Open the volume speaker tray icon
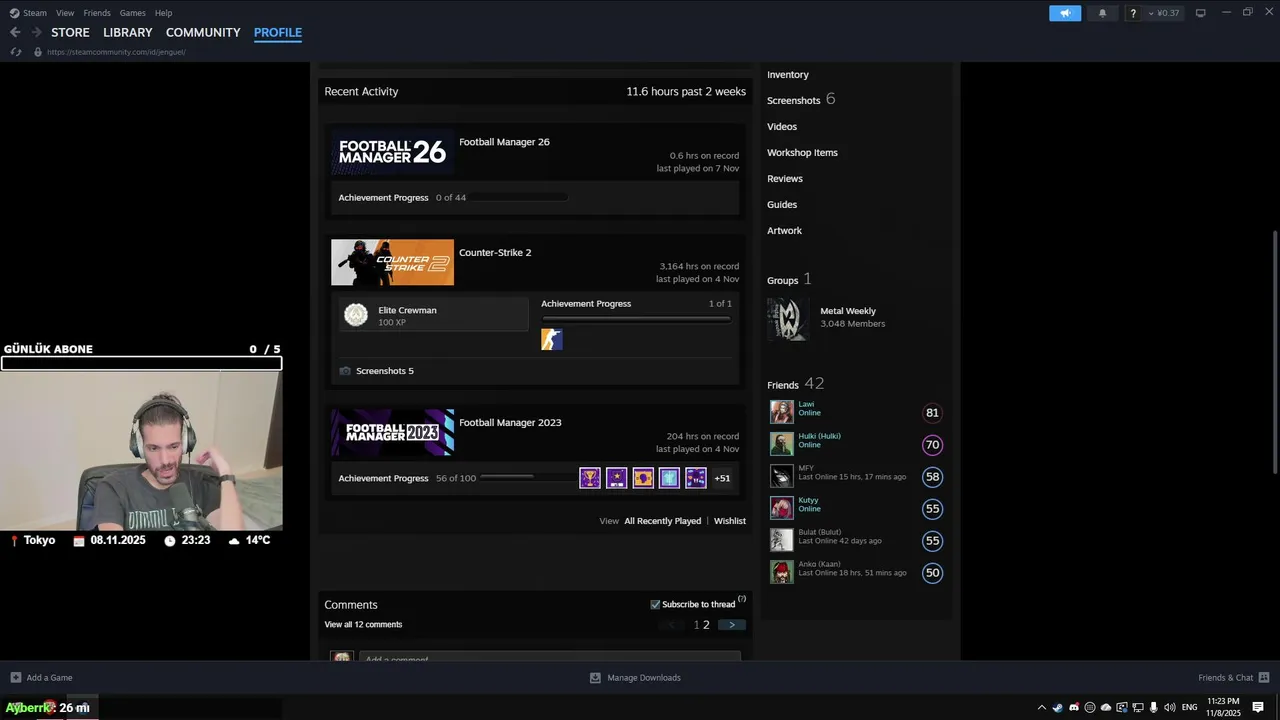Image resolution: width=1280 pixels, height=720 pixels. tap(1170, 707)
